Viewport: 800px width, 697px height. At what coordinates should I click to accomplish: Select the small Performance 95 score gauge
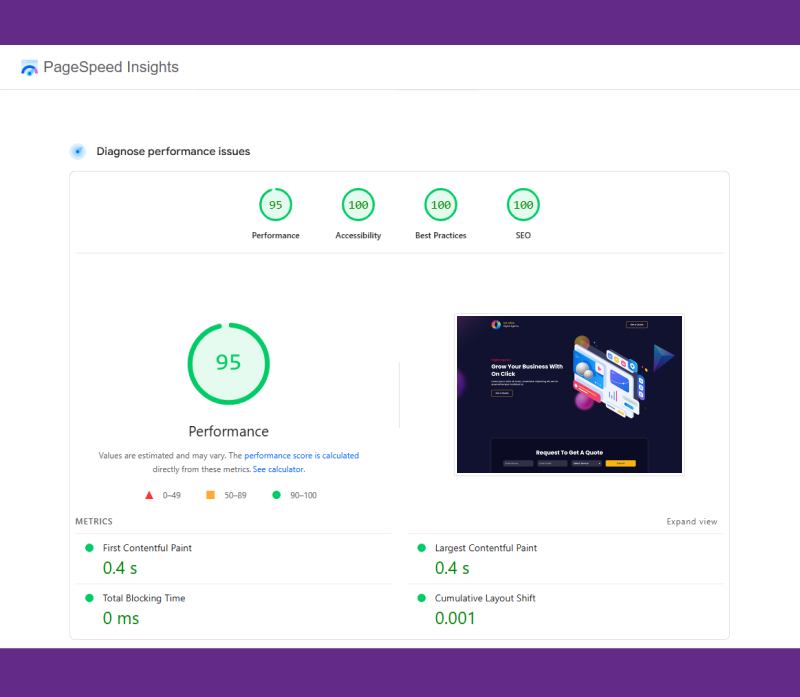[275, 205]
